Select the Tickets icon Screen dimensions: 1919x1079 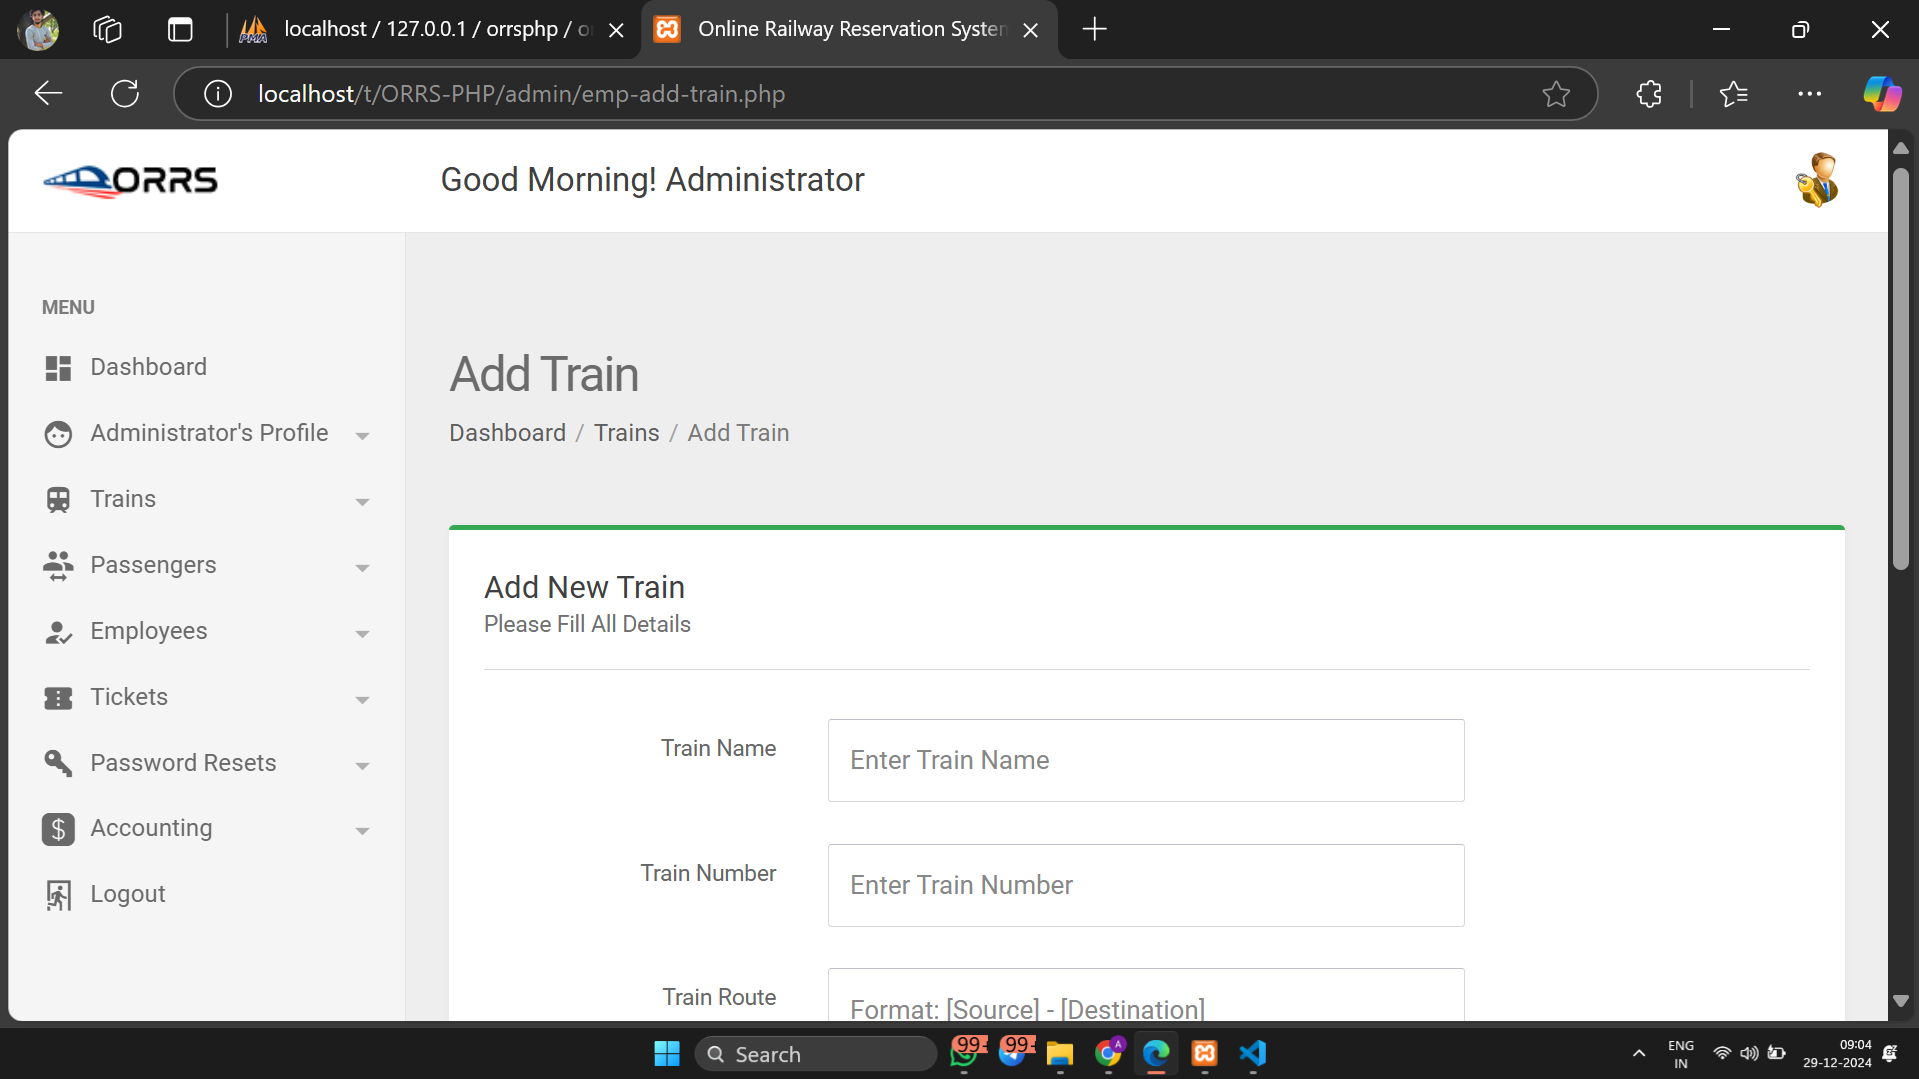[x=58, y=697]
